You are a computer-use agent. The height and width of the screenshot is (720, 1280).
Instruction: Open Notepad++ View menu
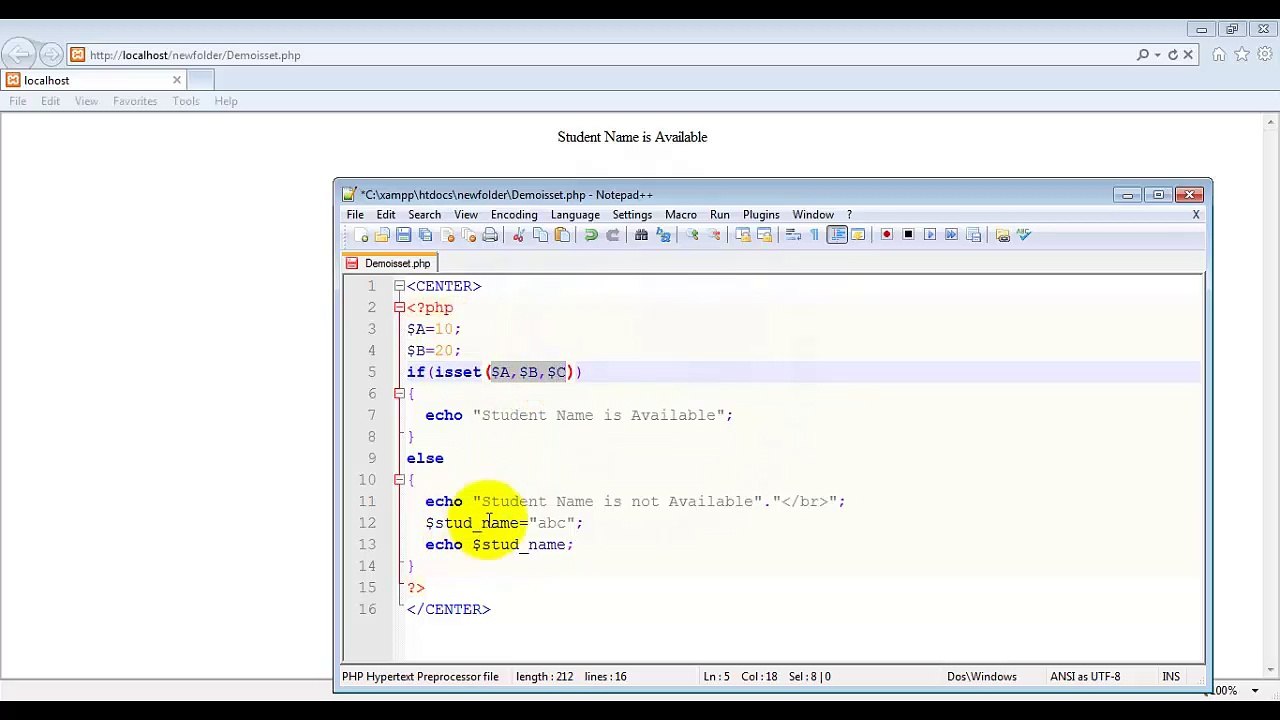click(466, 215)
